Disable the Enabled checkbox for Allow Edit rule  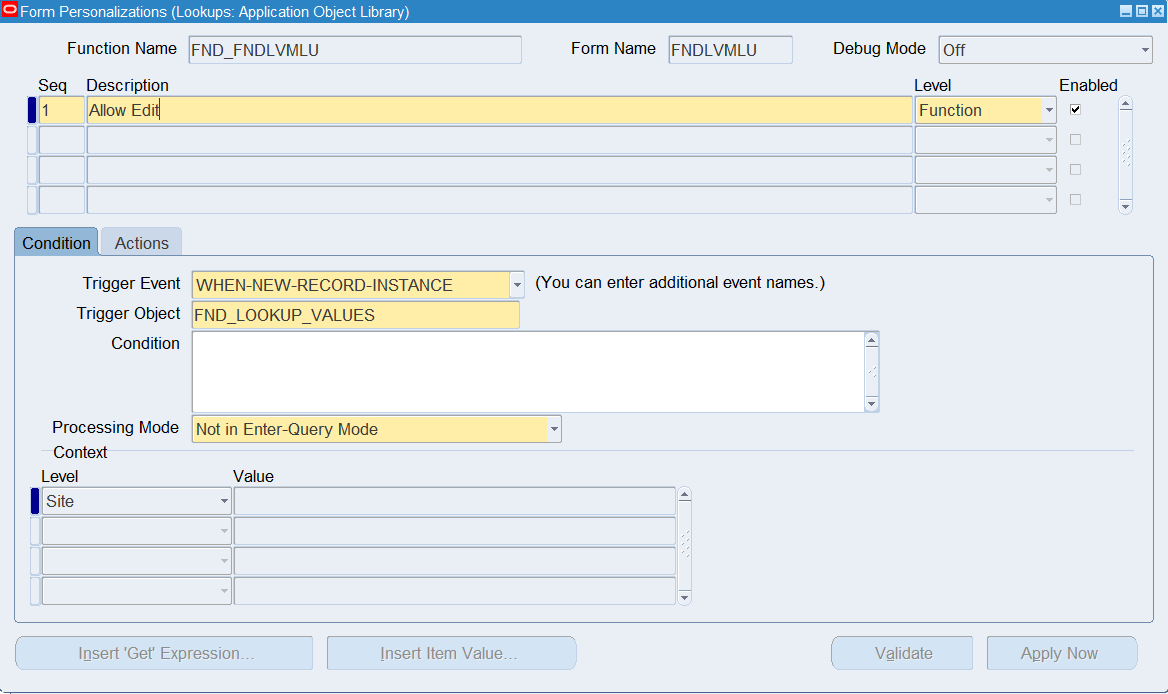1075,109
